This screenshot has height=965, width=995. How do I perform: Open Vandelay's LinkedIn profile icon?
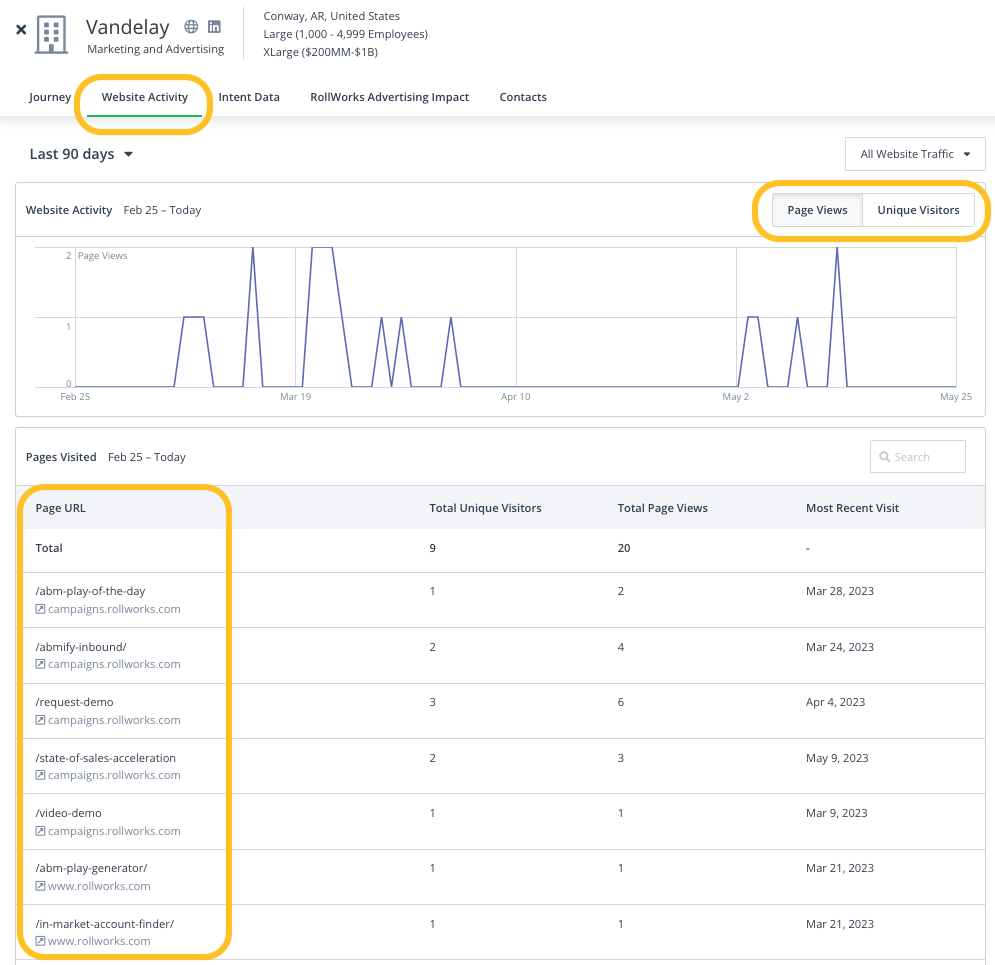click(214, 27)
